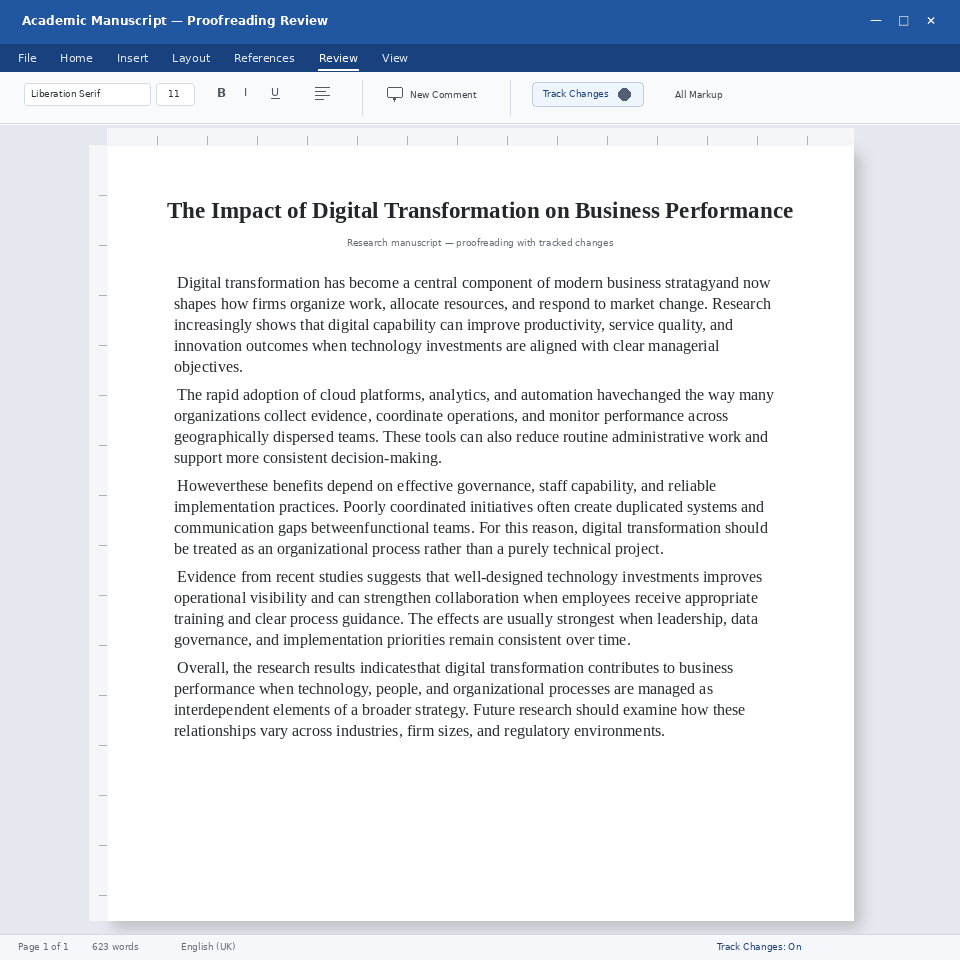
Task: Click the document title heading
Action: click(x=480, y=211)
